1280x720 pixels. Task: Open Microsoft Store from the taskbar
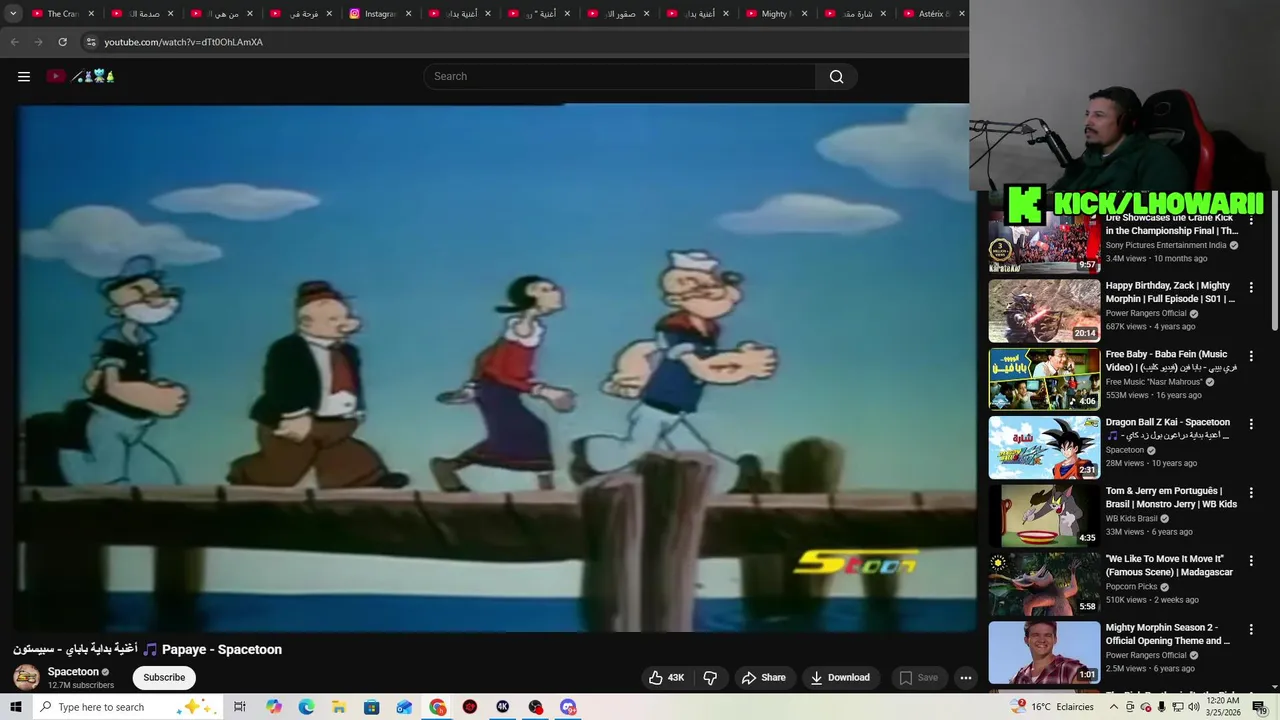(x=371, y=707)
